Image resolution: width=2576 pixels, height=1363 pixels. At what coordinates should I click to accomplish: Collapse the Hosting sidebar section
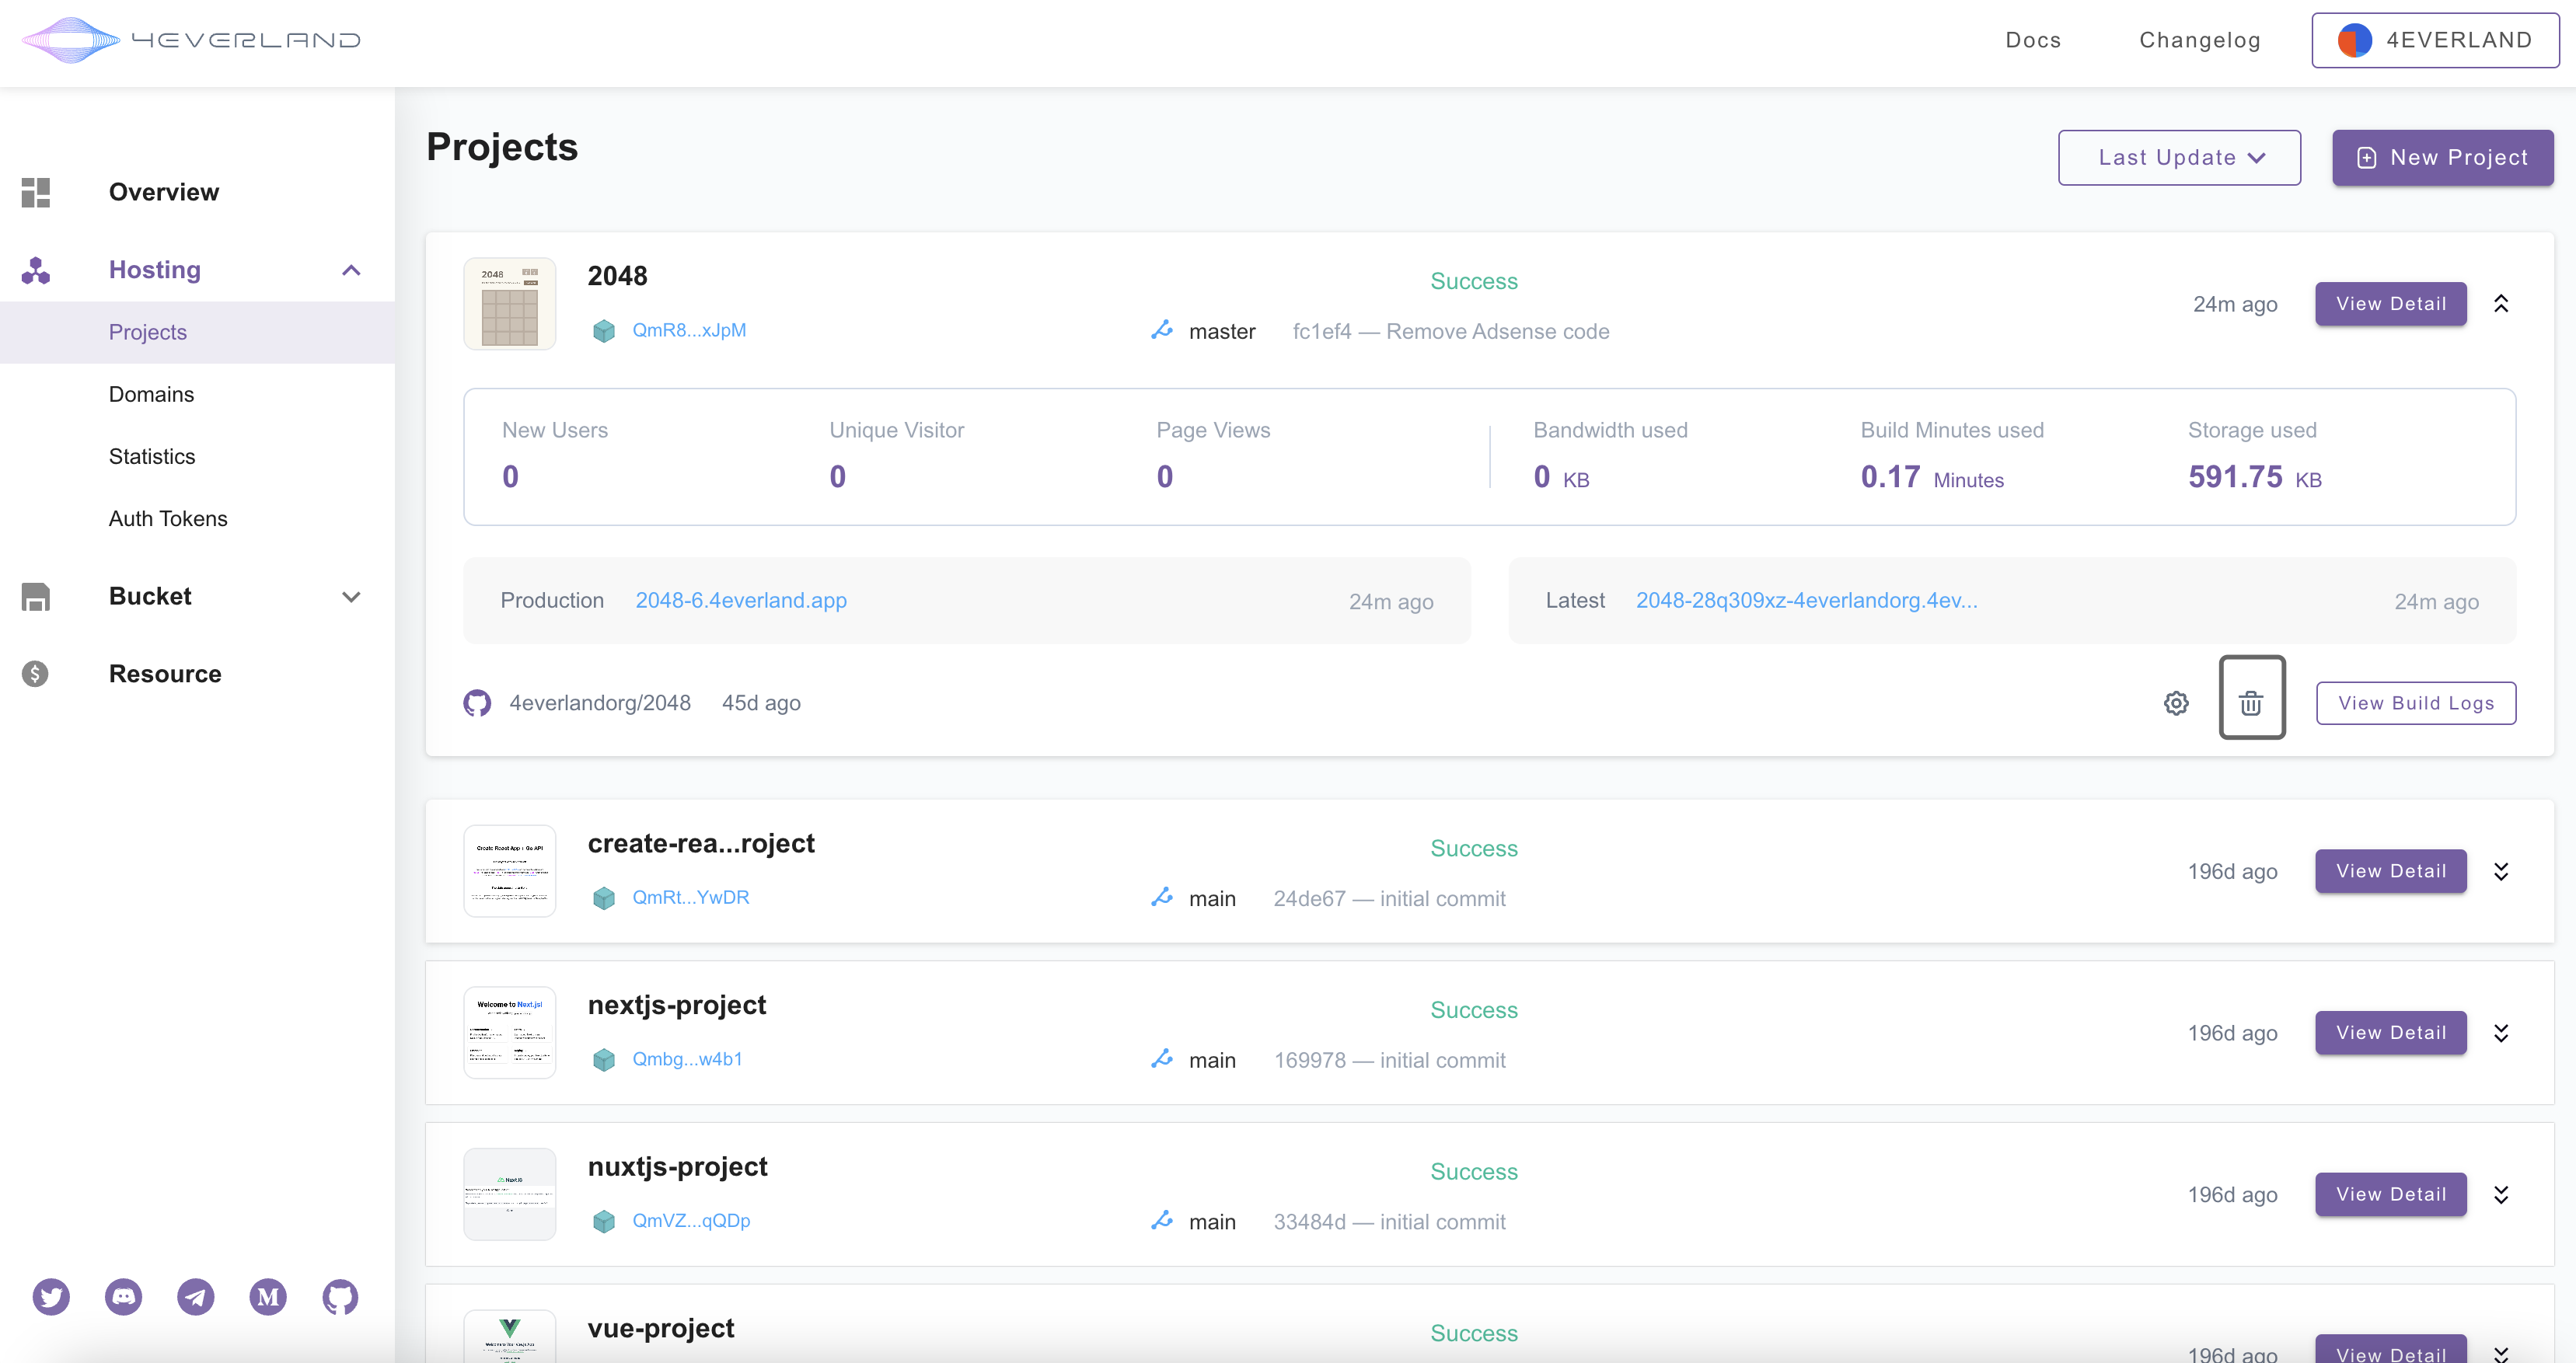(x=351, y=270)
